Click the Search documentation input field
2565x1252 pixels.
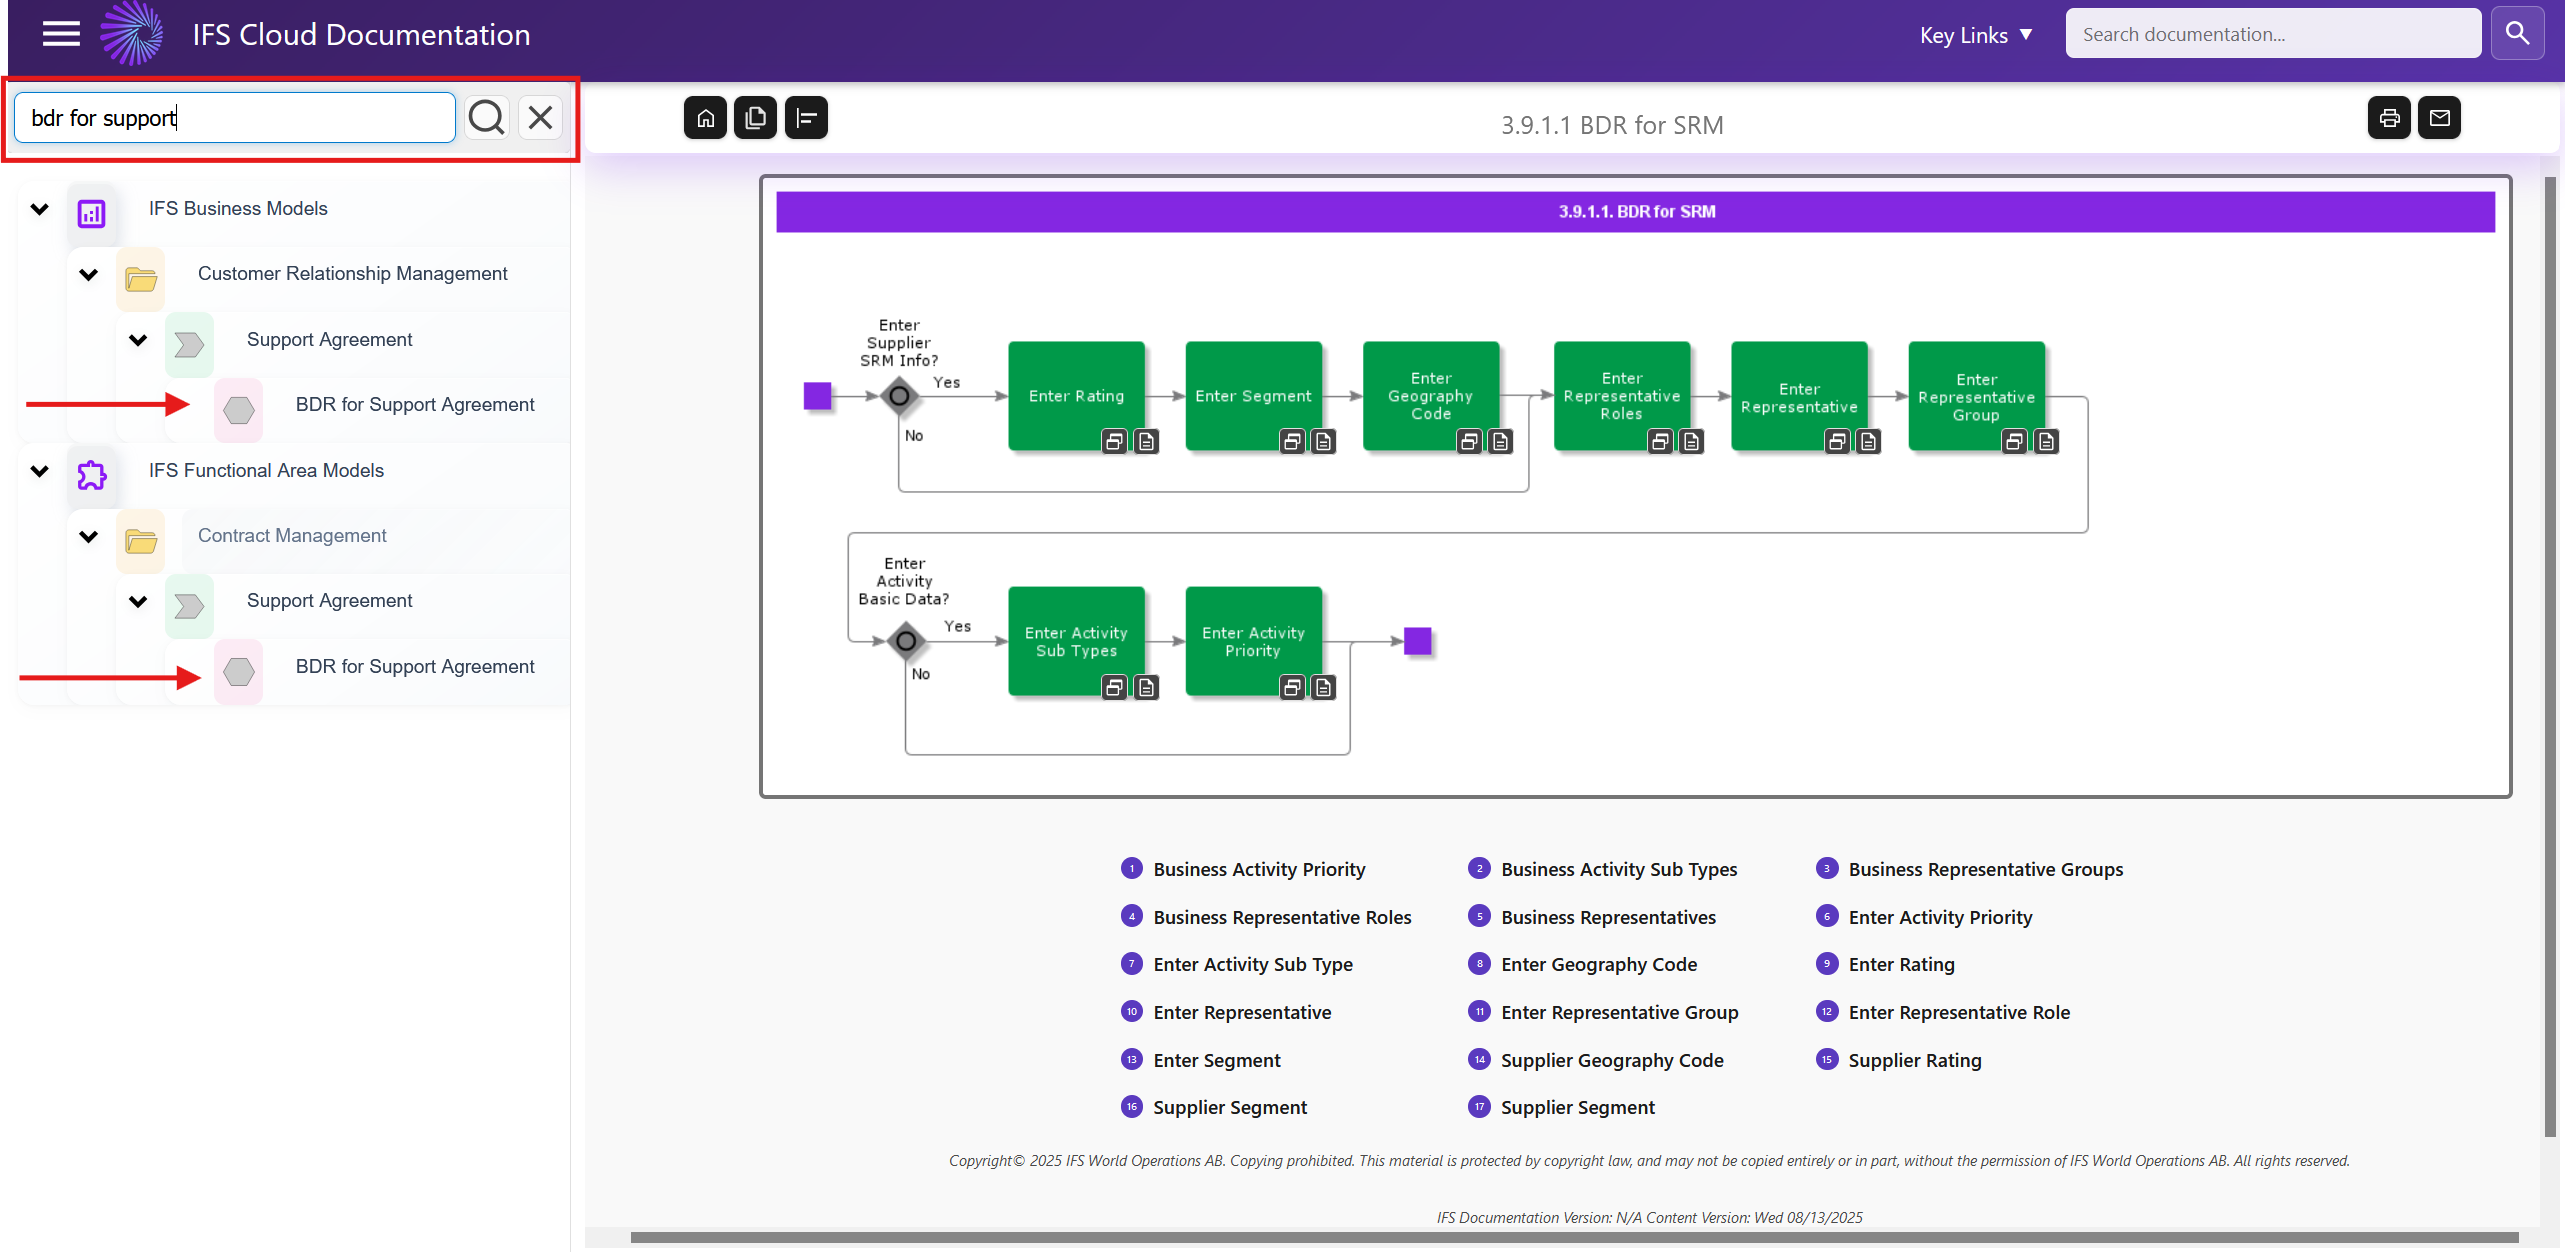point(2272,34)
